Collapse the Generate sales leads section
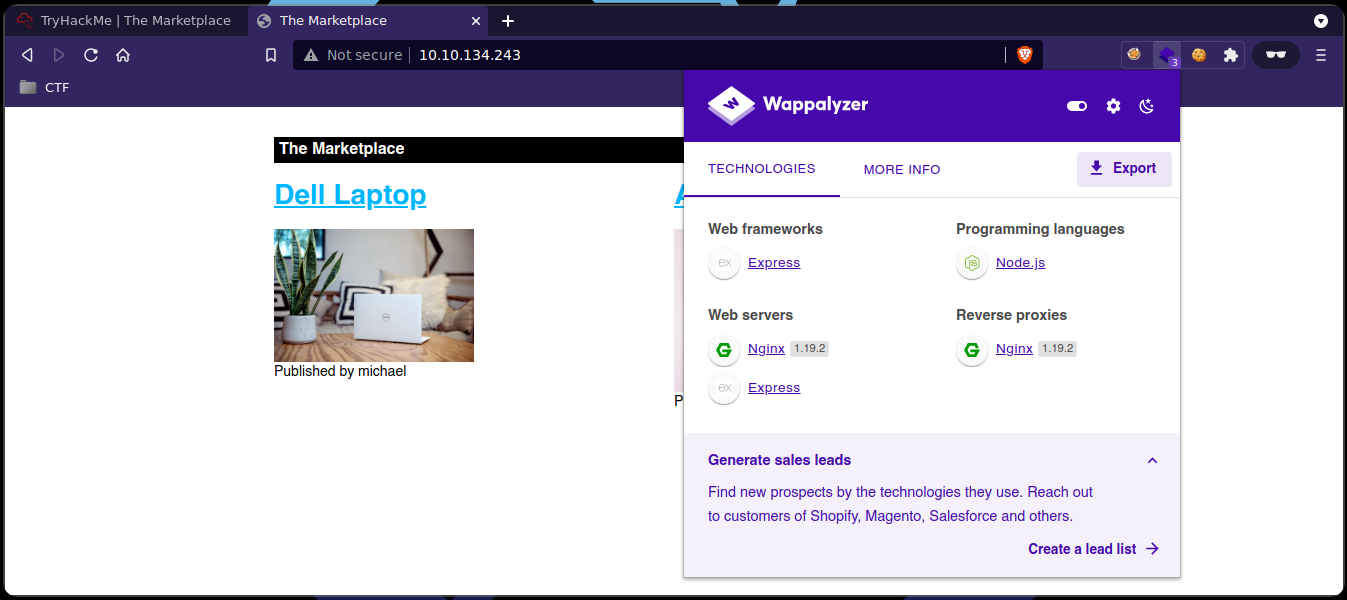This screenshot has height=600, width=1347. (1152, 461)
